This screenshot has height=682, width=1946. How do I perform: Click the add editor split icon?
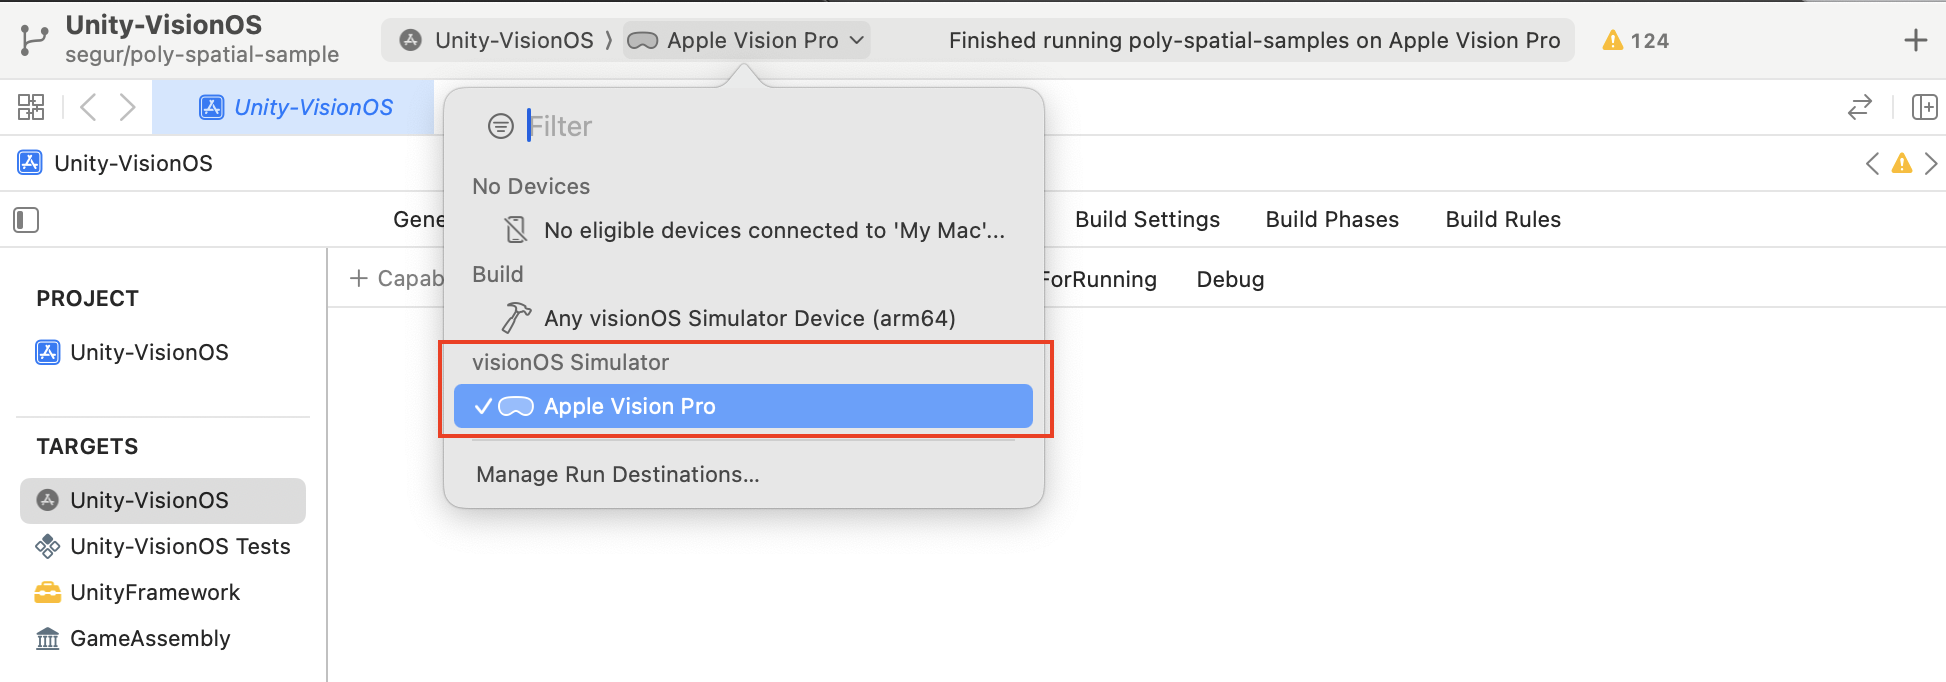click(1924, 107)
